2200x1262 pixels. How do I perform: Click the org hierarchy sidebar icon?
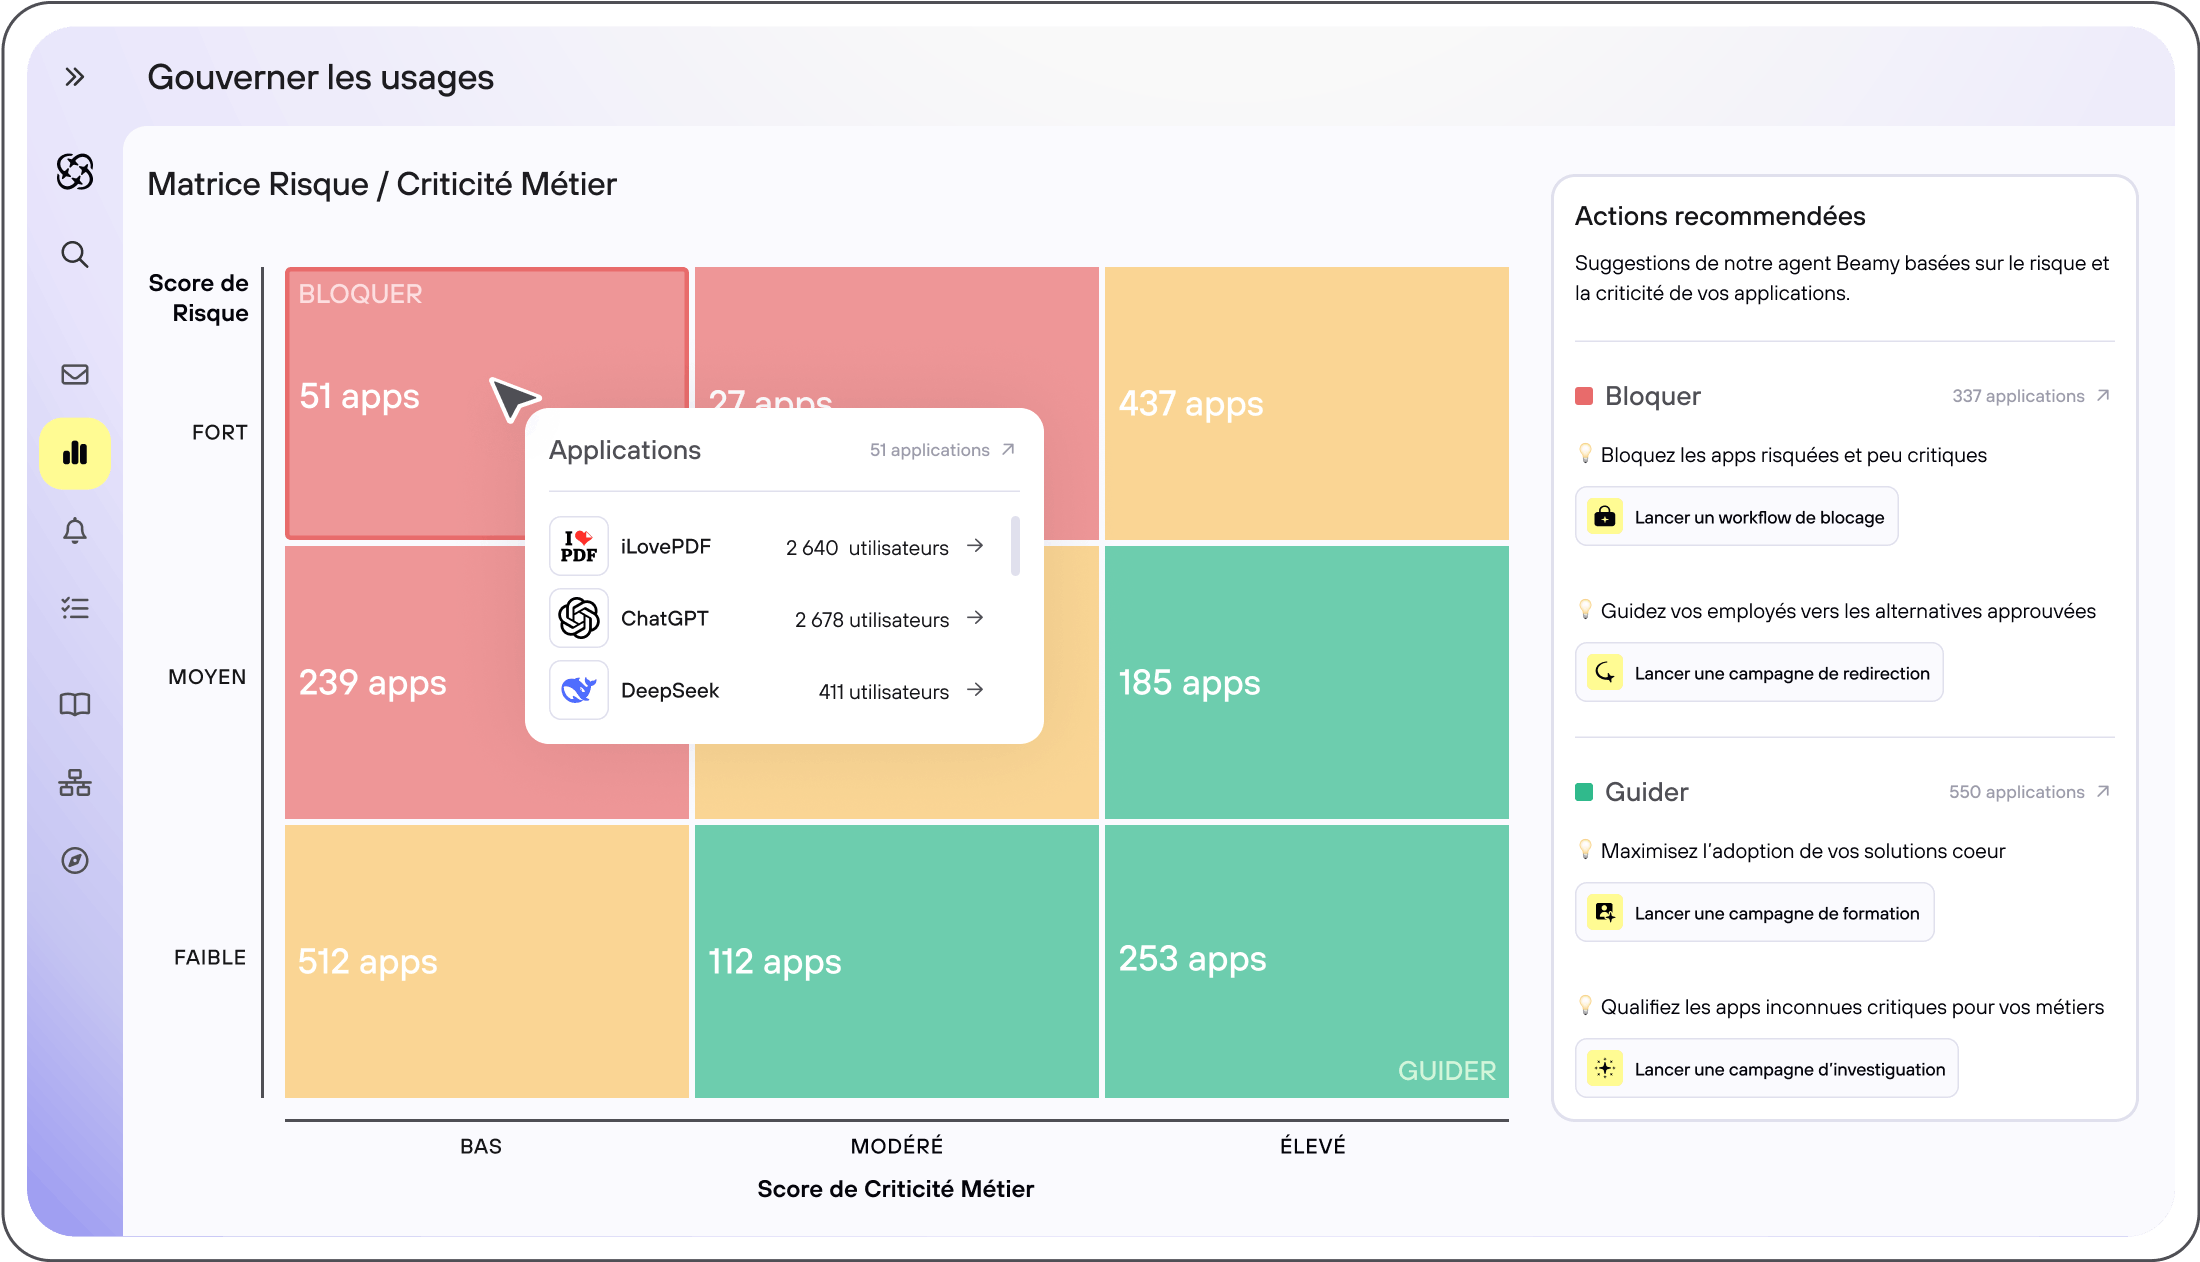75,782
